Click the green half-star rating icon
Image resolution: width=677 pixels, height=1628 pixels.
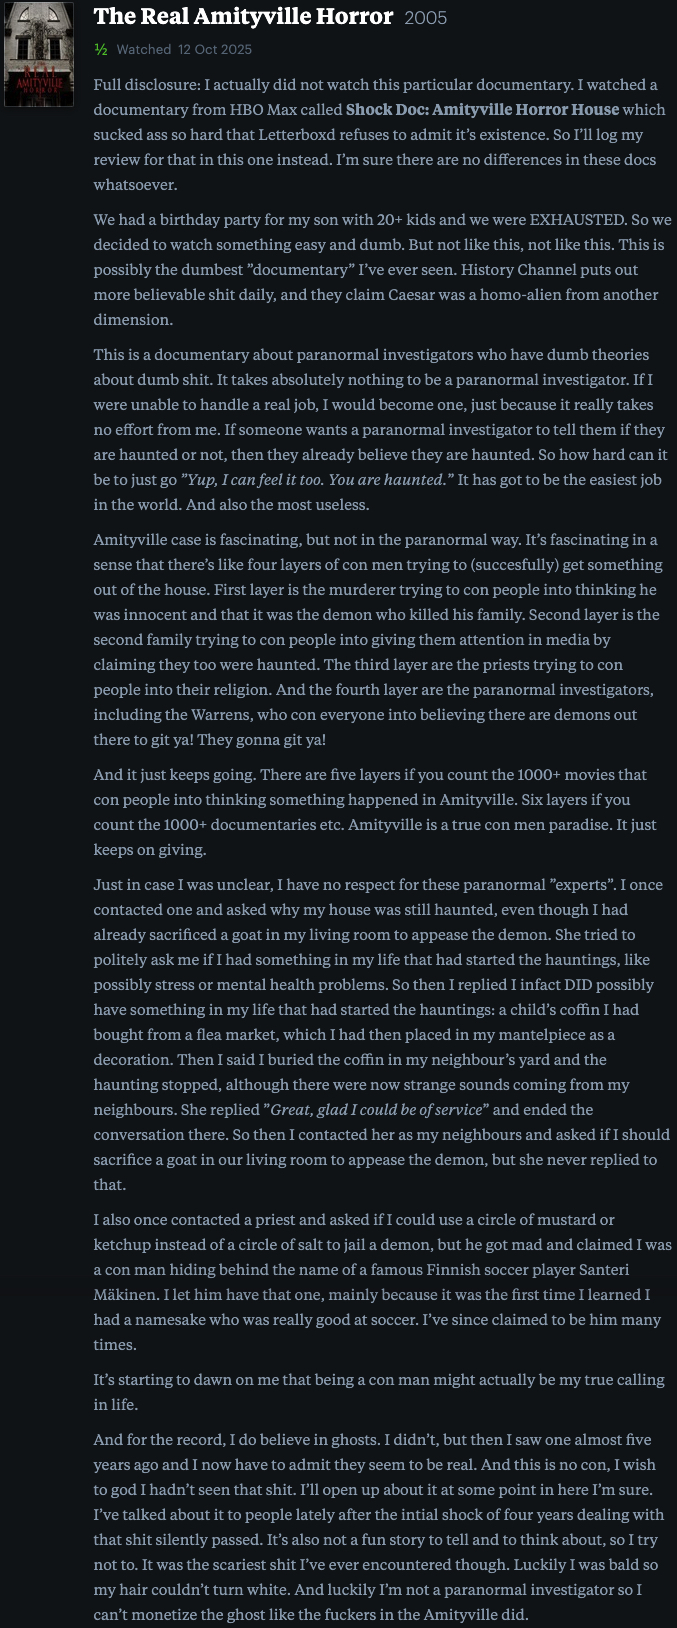pos(101,49)
